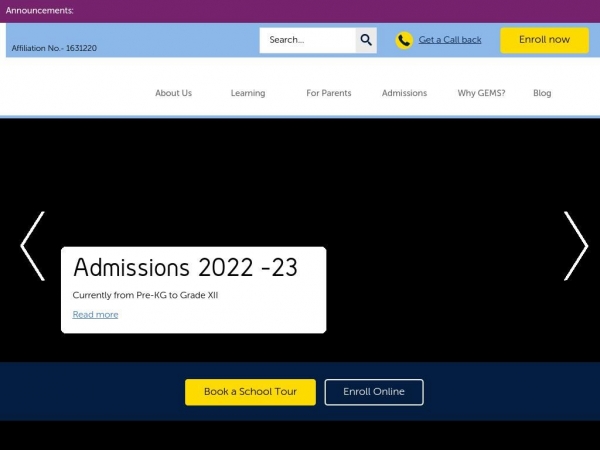This screenshot has width=600, height=450.
Task: Open the Get a Call back link
Action: (449, 40)
